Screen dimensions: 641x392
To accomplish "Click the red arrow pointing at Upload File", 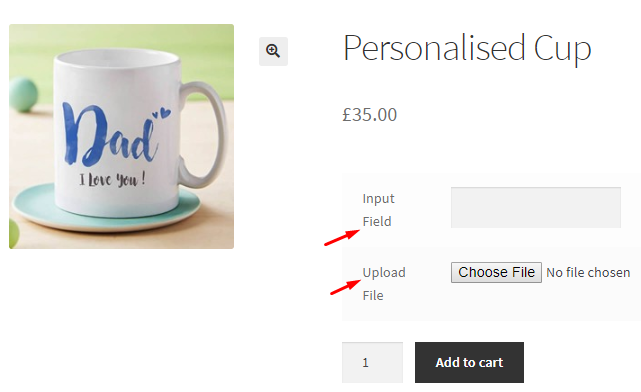I will pos(345,287).
